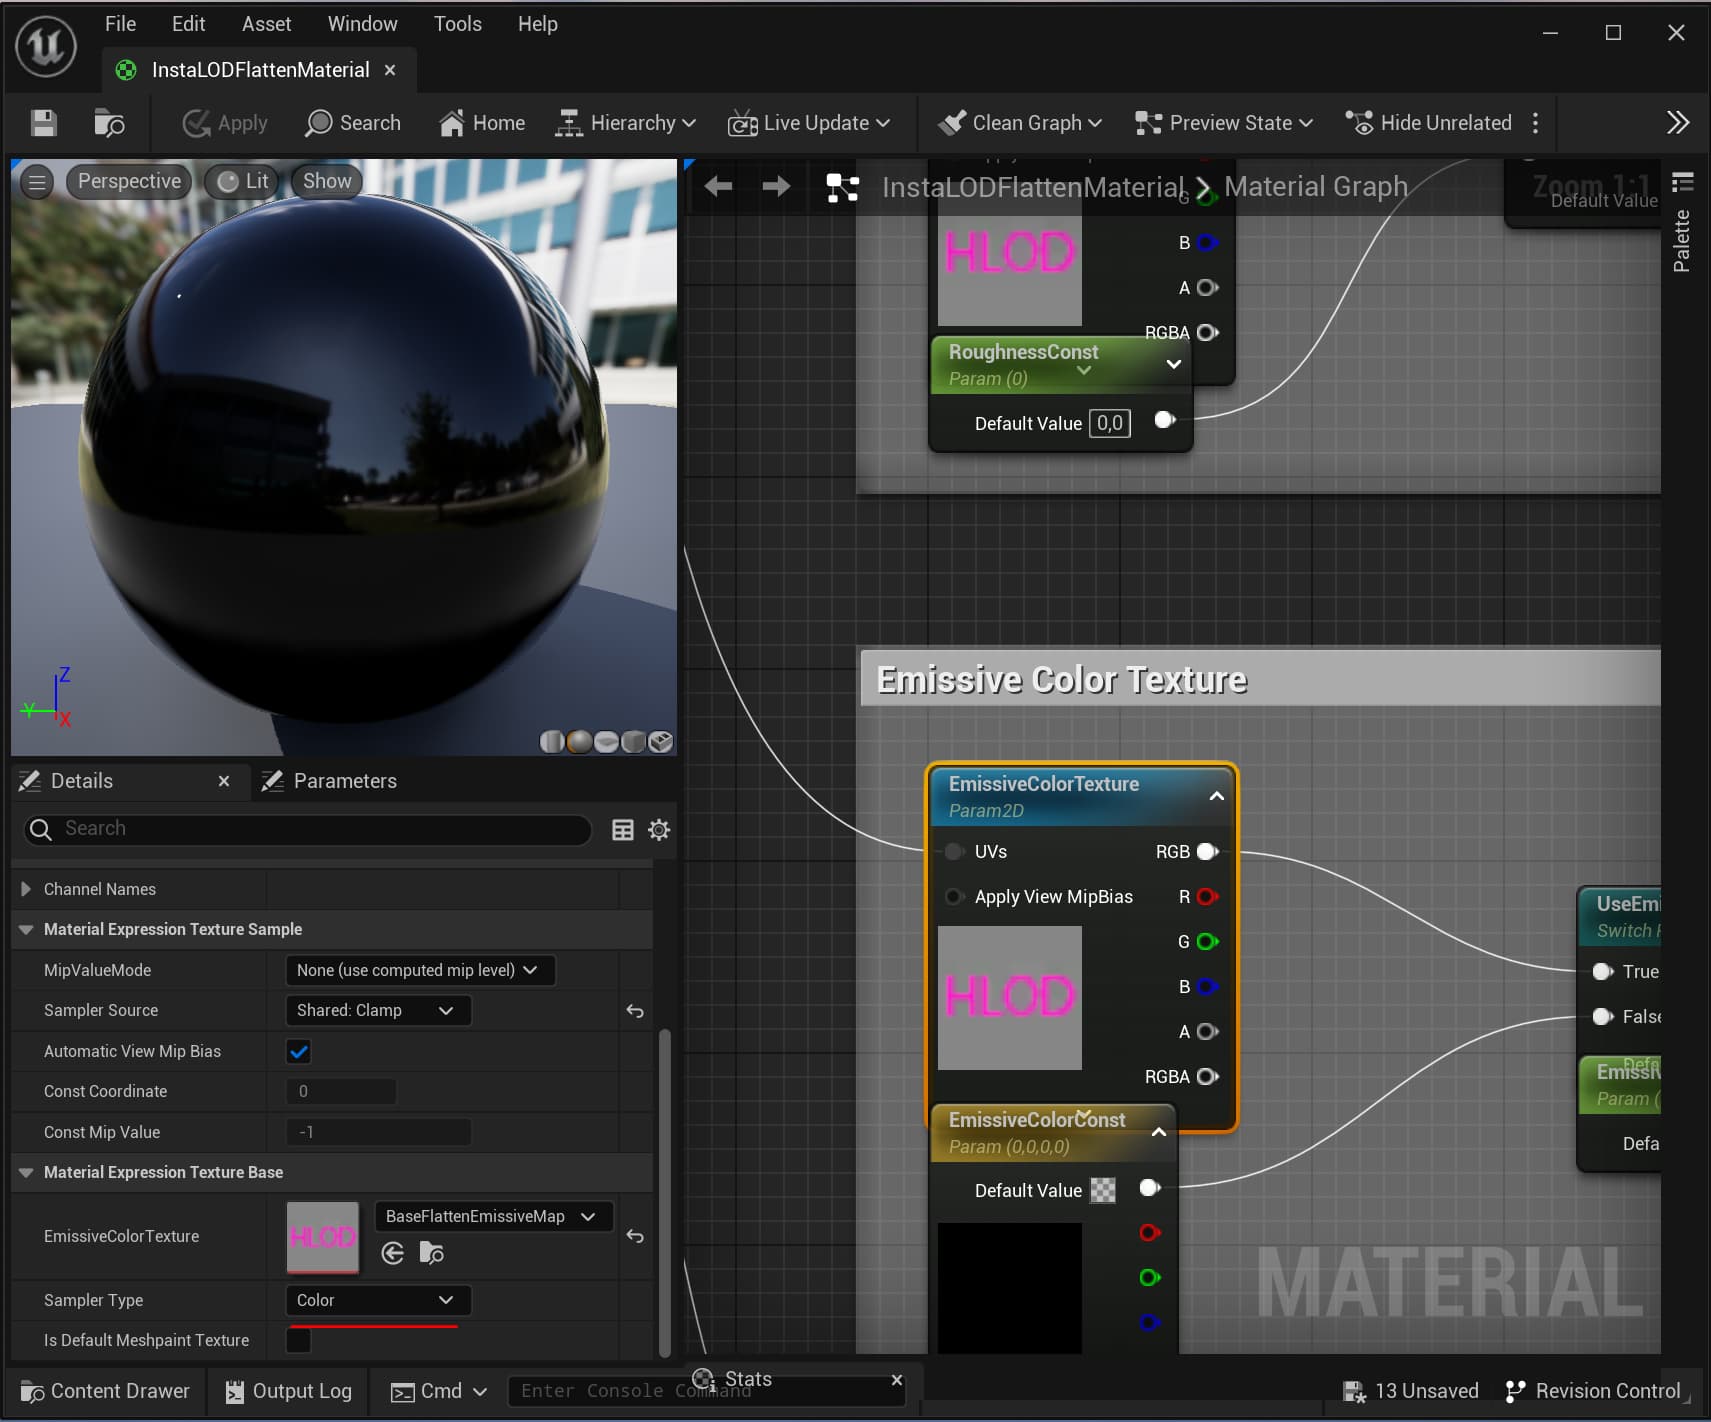
Task: Enable Is Default Meshpaint Texture checkbox
Action: 299,1340
